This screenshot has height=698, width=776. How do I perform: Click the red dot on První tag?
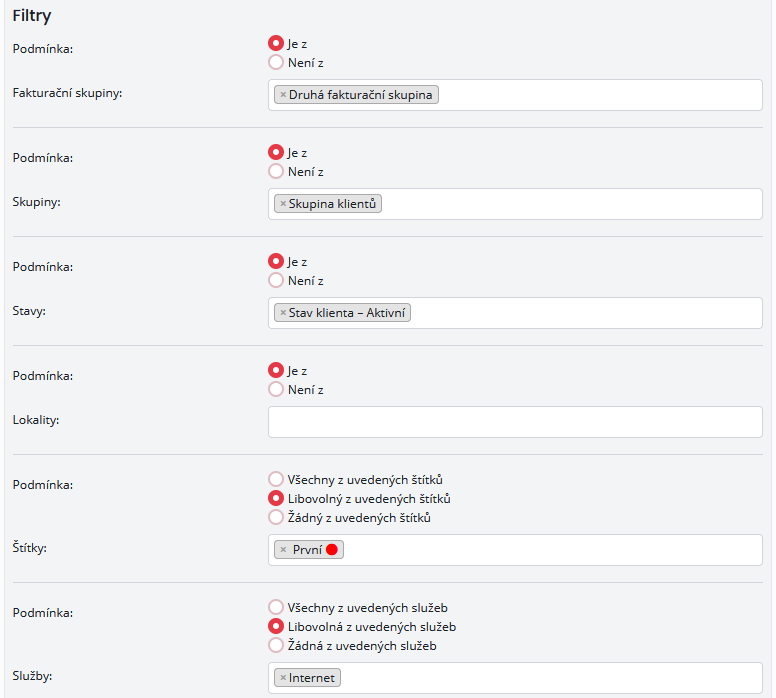pos(332,549)
